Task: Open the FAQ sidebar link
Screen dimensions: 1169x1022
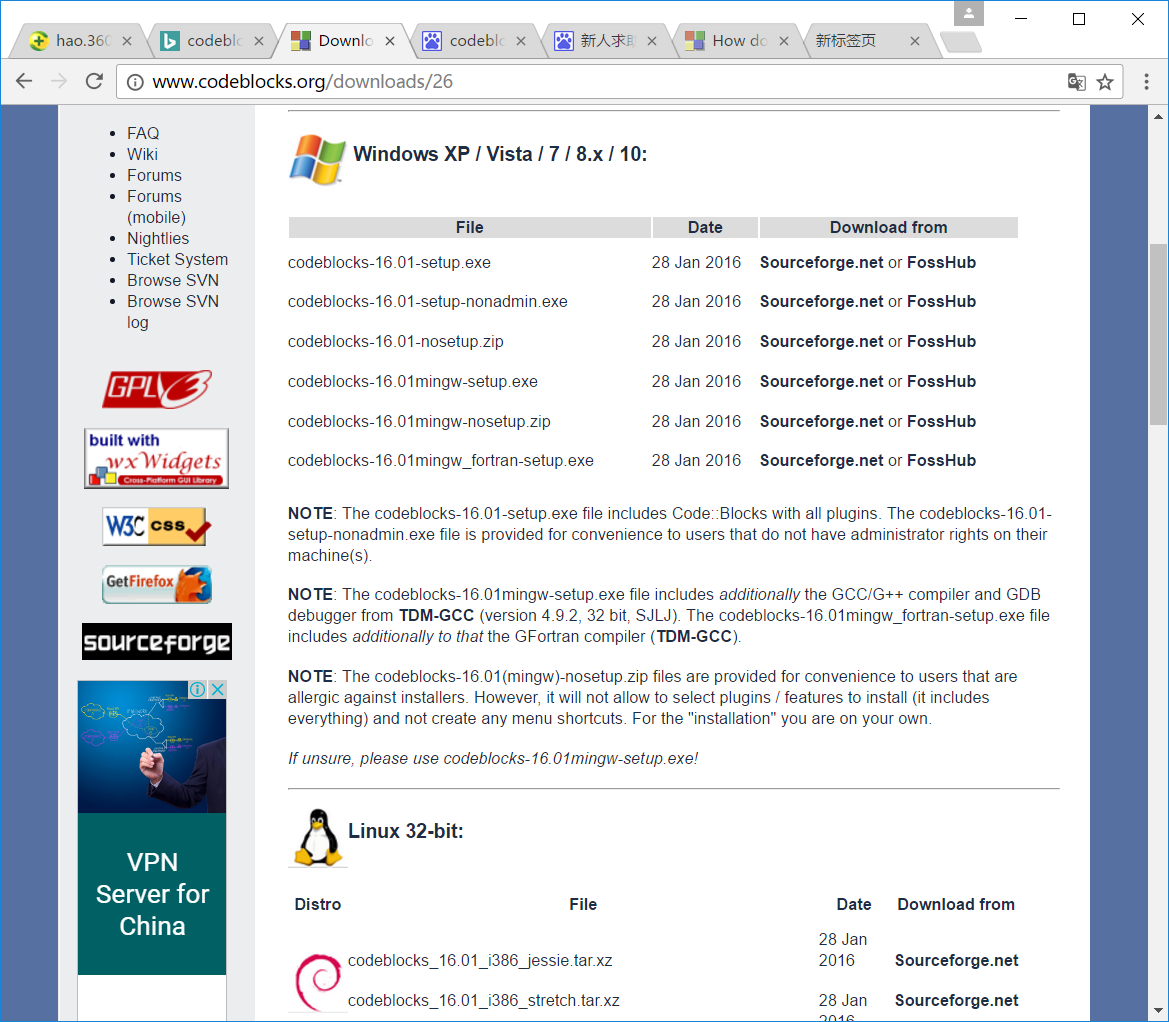Action: 143,133
